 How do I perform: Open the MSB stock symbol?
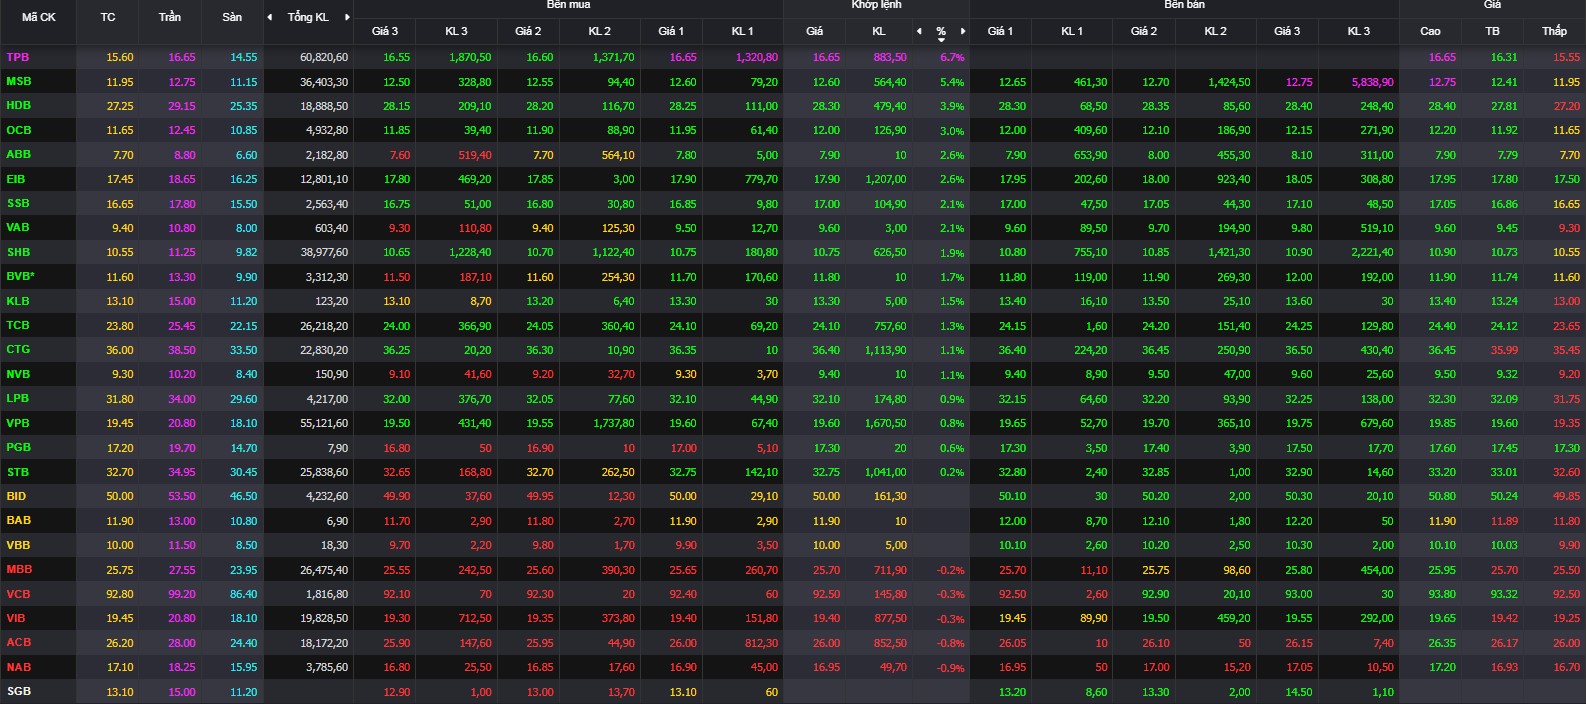point(19,81)
